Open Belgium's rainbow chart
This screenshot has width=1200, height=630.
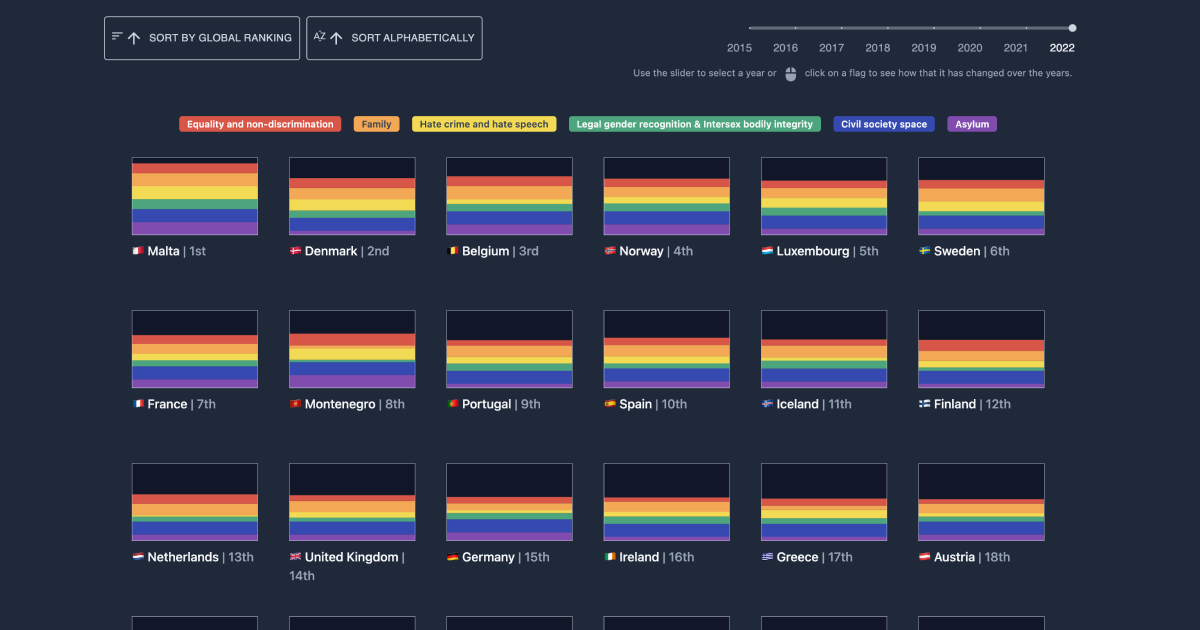coord(509,196)
